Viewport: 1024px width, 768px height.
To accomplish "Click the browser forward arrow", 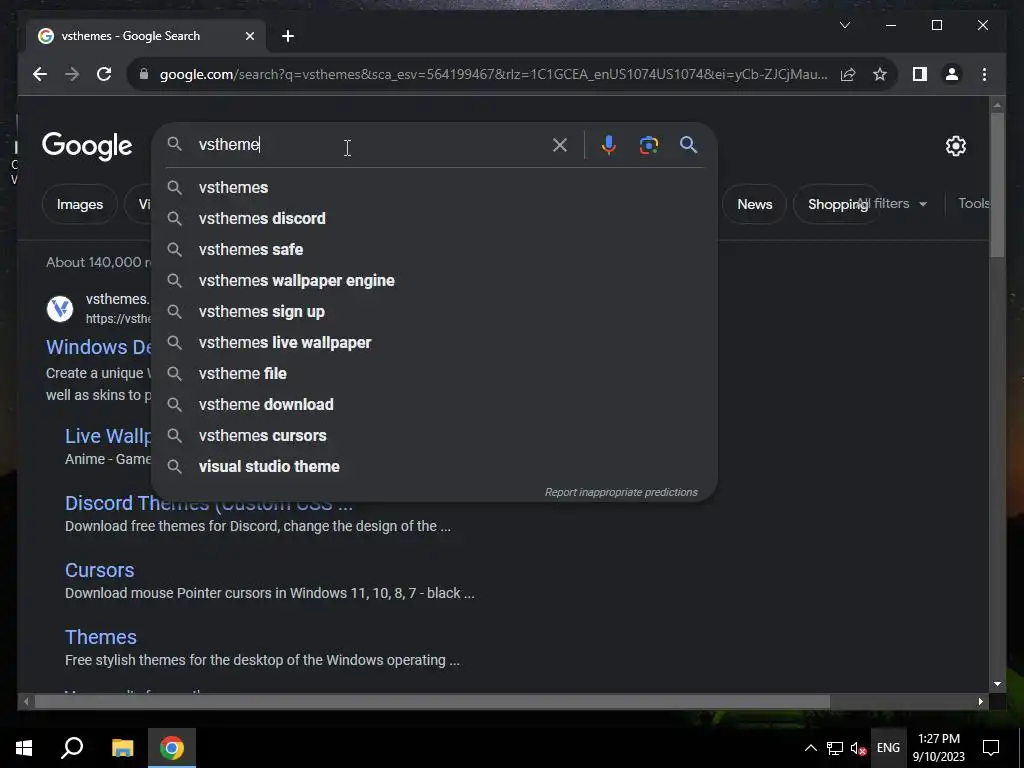I will pyautogui.click(x=72, y=74).
